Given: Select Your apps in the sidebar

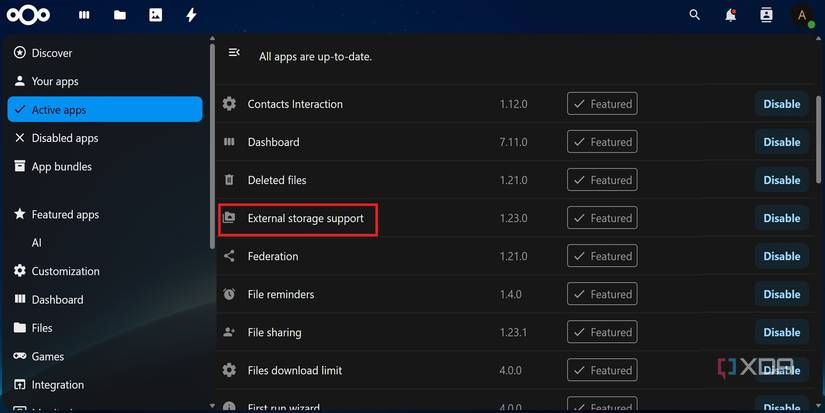Looking at the screenshot, I should coord(105,81).
